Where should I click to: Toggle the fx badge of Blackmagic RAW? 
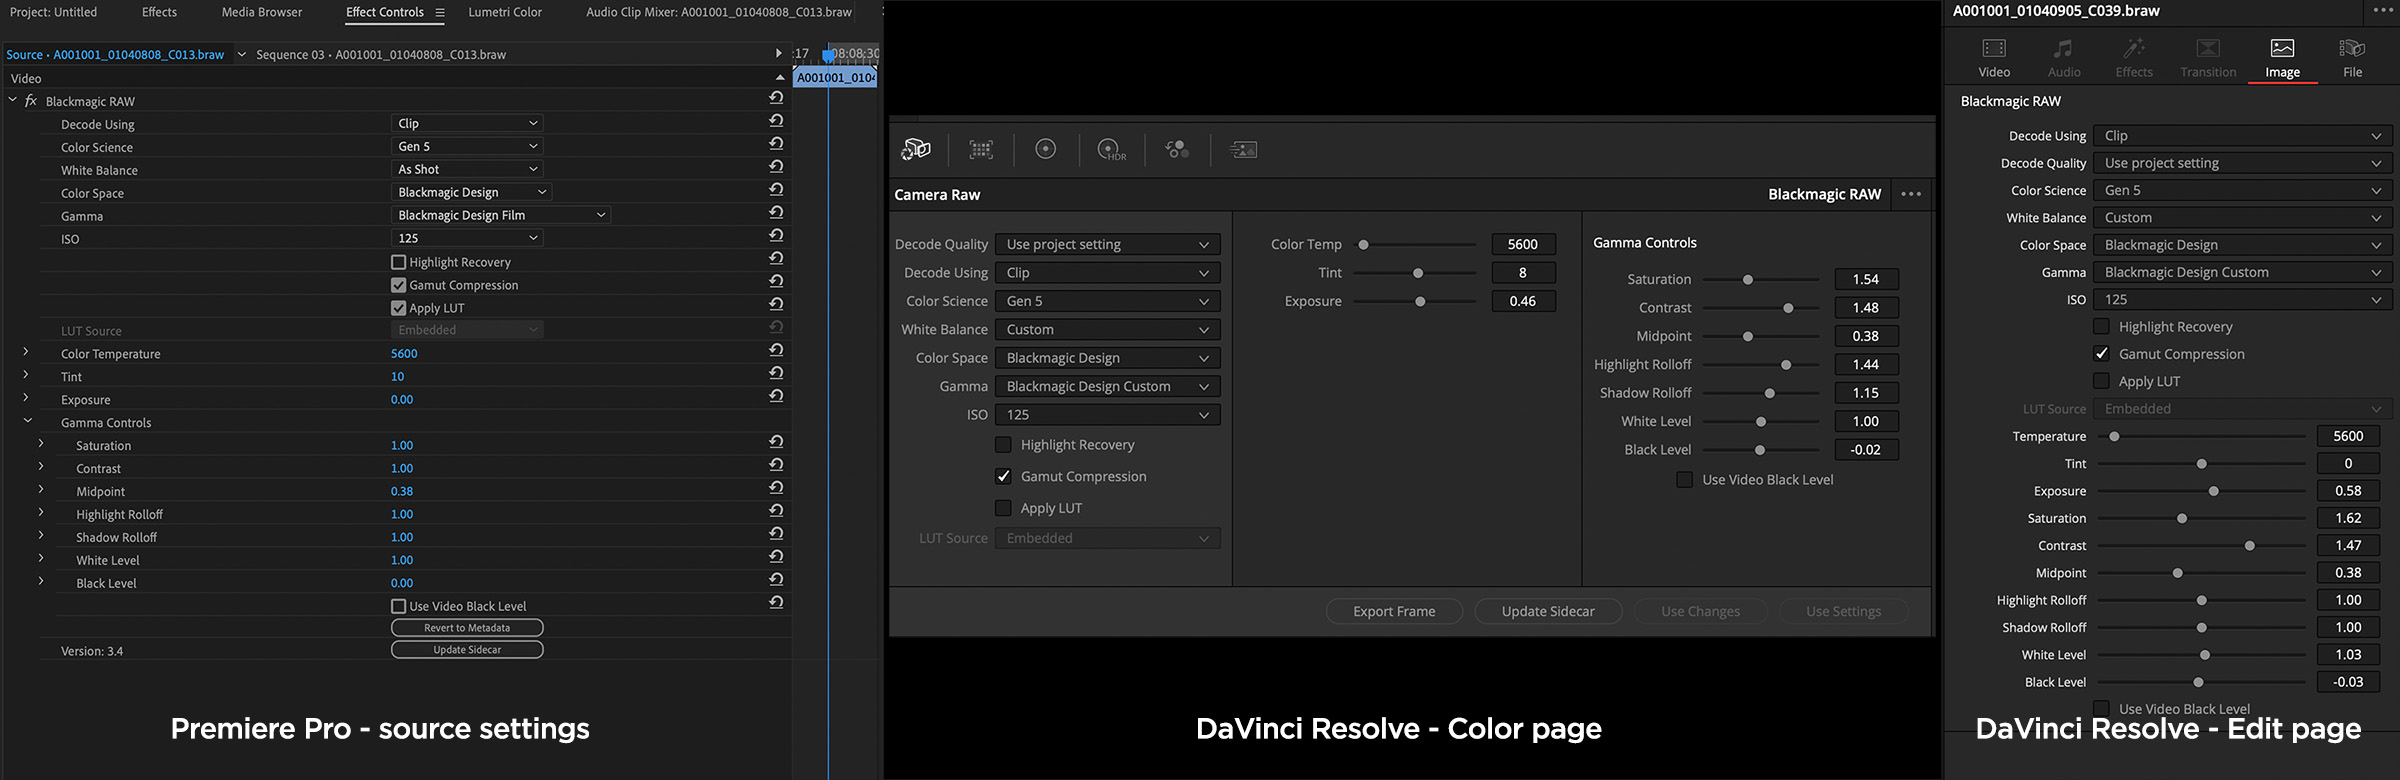pos(31,101)
